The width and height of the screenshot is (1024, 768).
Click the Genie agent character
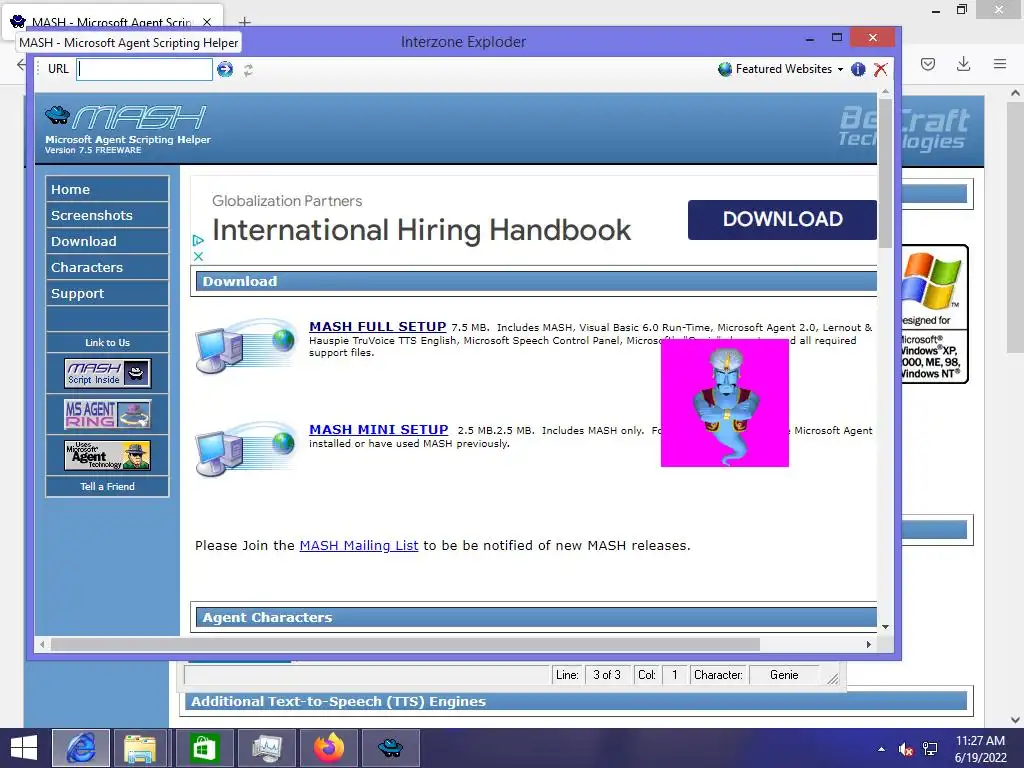coord(725,403)
